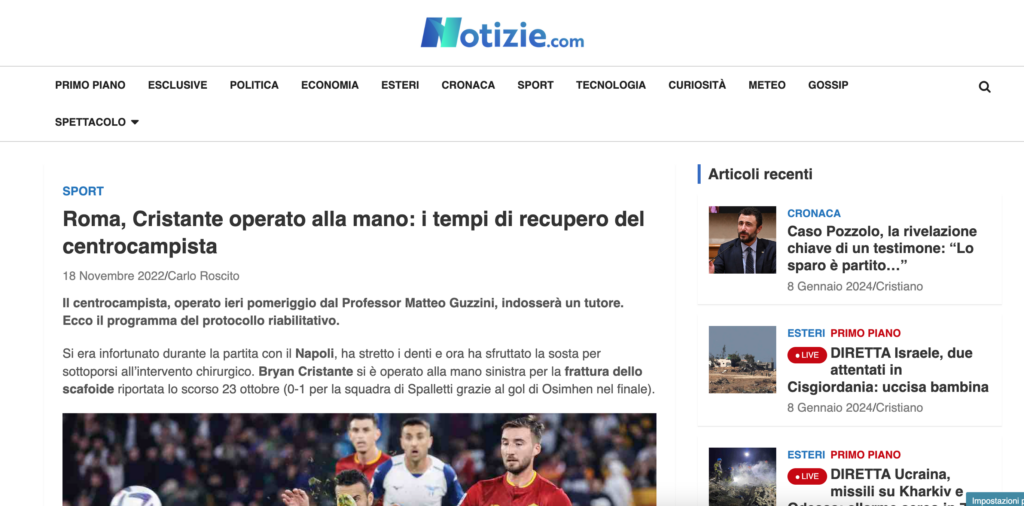The height and width of the screenshot is (506, 1024).
Task: Open the Primo Piano menu item
Action: [x=90, y=85]
